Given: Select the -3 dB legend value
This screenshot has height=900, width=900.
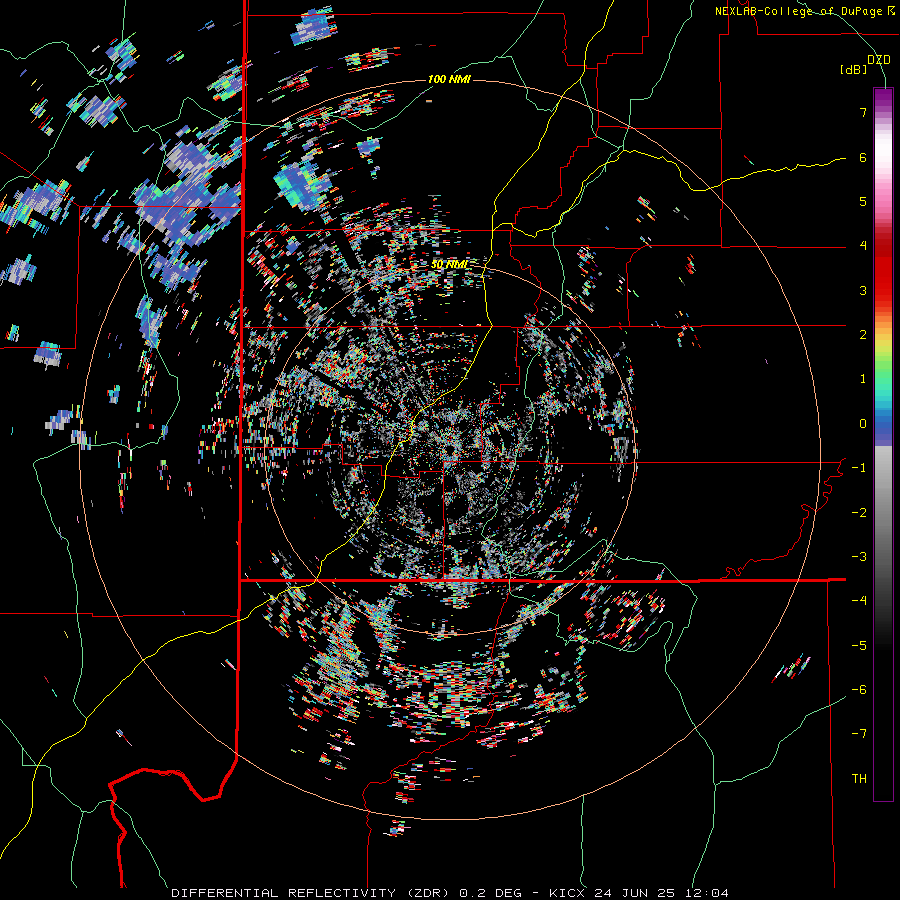Looking at the screenshot, I should coord(859,557).
